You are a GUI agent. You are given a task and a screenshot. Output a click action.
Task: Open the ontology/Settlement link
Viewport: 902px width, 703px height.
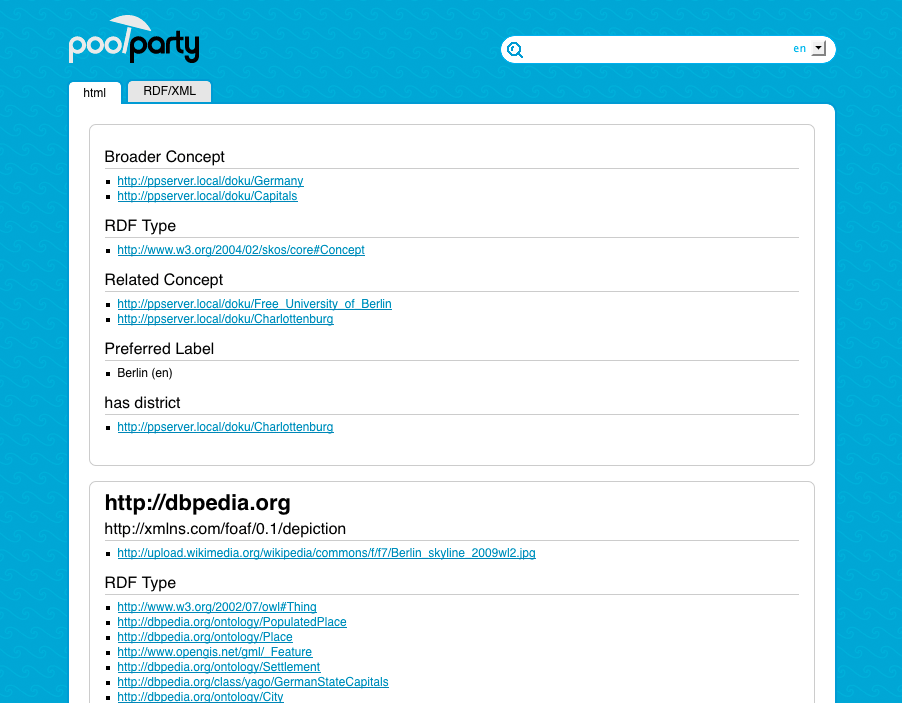[x=219, y=667]
